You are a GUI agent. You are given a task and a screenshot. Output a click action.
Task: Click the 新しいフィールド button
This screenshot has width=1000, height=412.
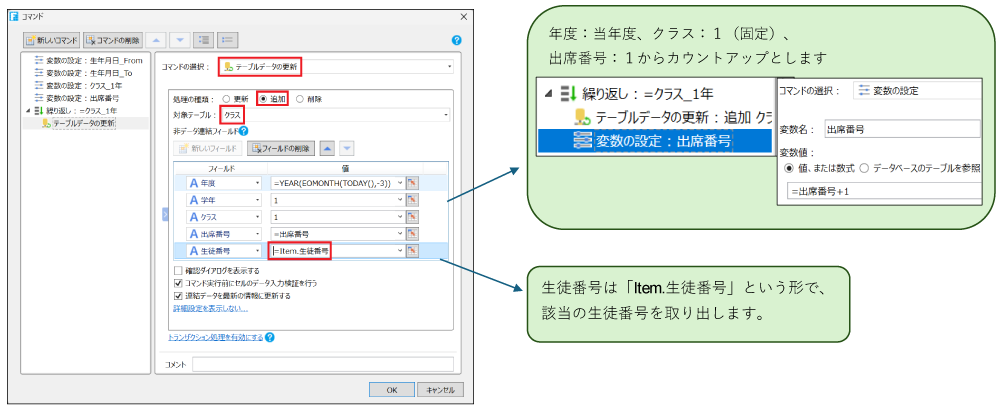point(208,149)
